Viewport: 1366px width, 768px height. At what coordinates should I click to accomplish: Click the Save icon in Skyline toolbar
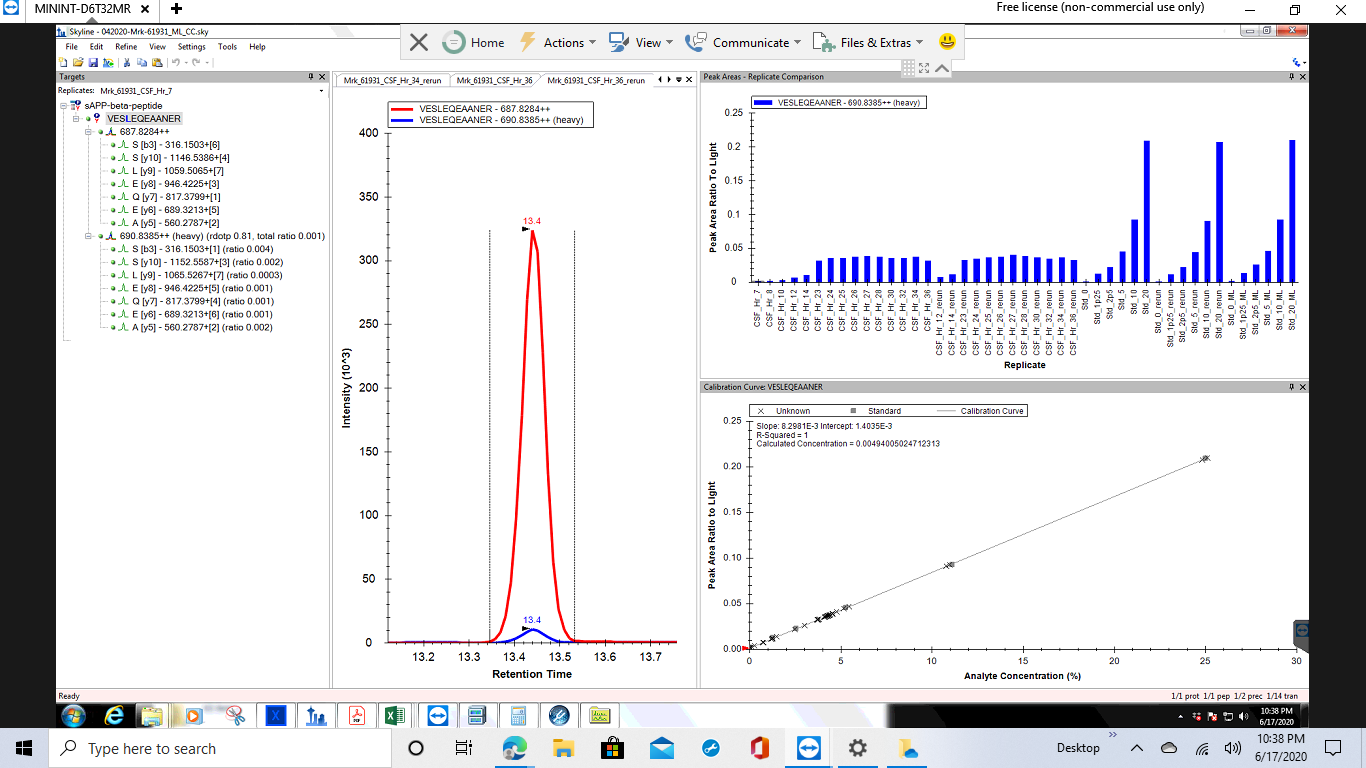pos(93,62)
